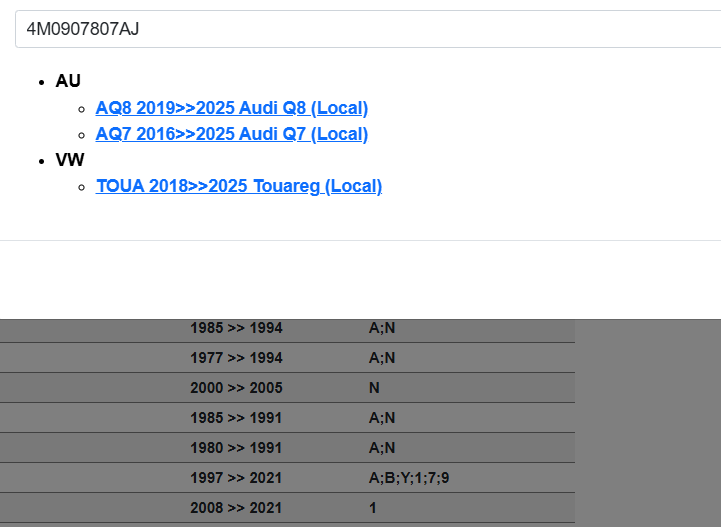Select the code 1 in the 2008 >> 2021 row
The width and height of the screenshot is (721, 527).
point(373,508)
